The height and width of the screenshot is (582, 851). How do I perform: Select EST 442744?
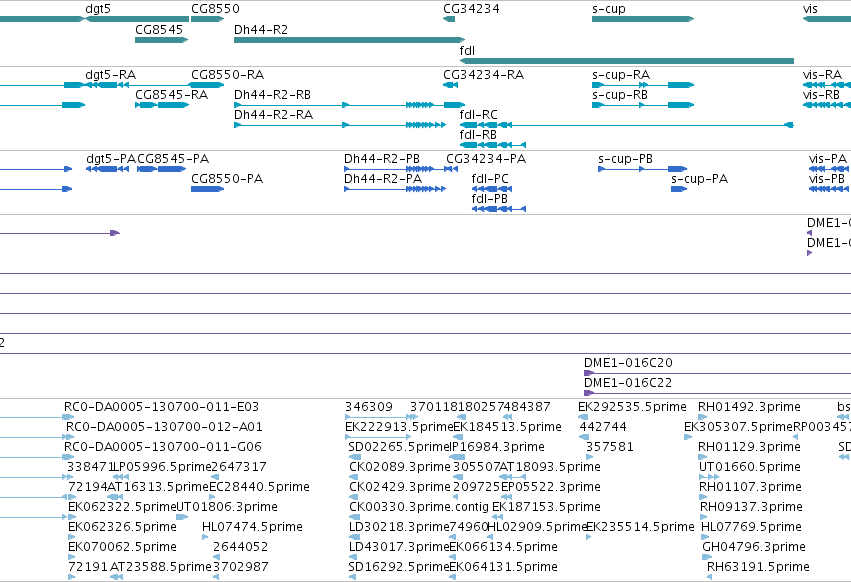tap(603, 427)
